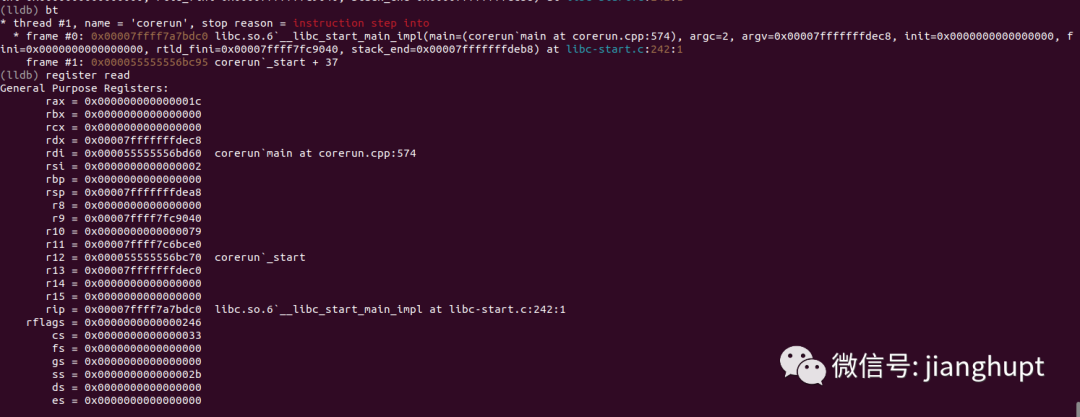The image size is (1080, 417).
Task: Click the 'General Purpose Registers:' heading
Action: click(x=84, y=88)
